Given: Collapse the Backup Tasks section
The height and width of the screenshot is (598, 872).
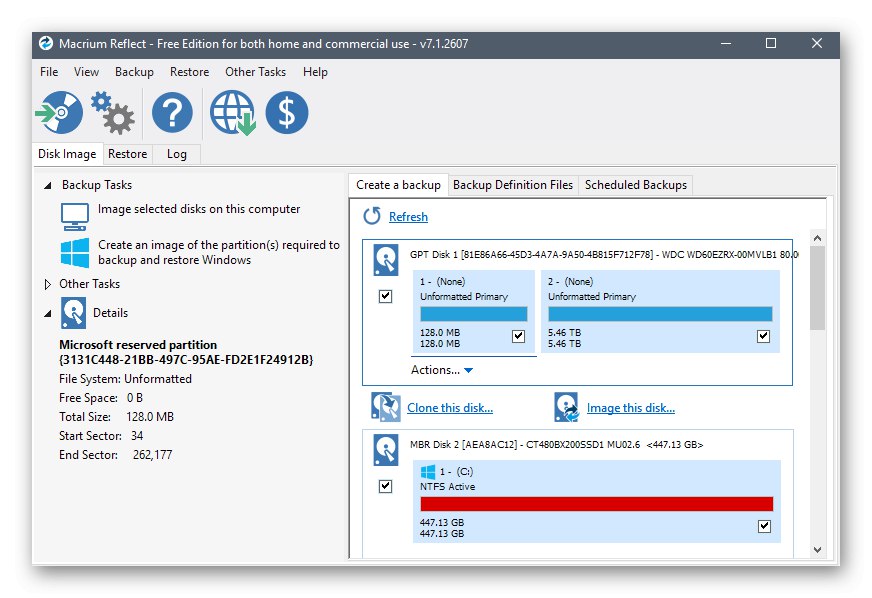Looking at the screenshot, I should click(x=48, y=185).
